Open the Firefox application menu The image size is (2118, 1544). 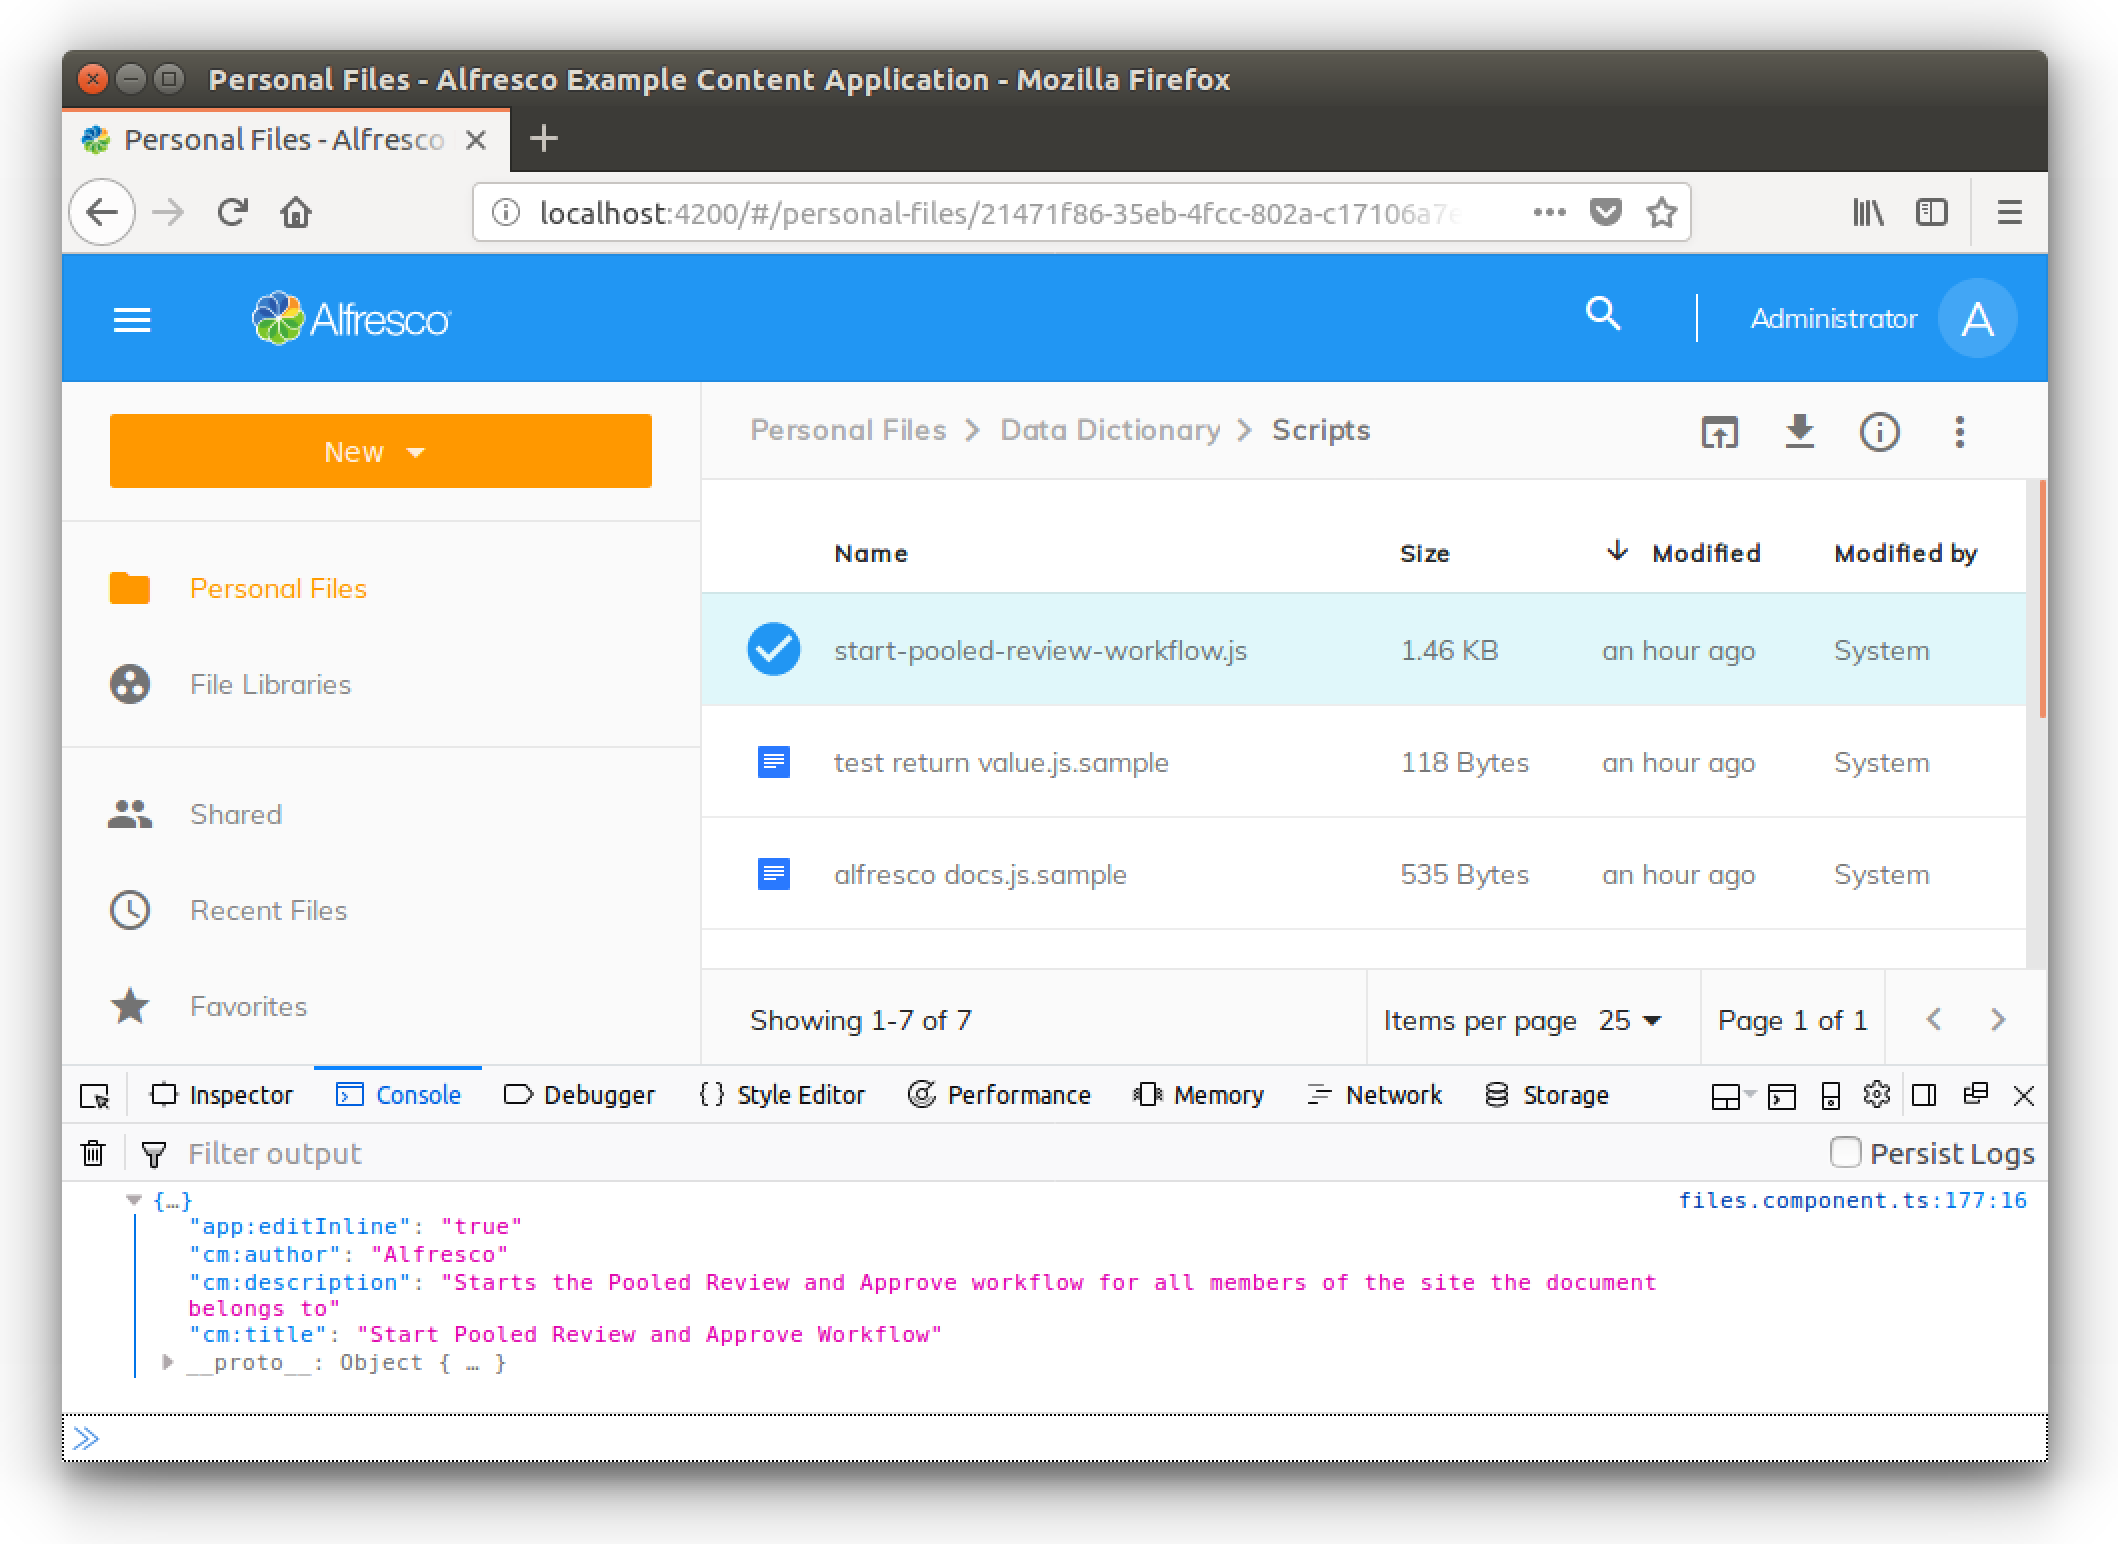[x=2010, y=212]
